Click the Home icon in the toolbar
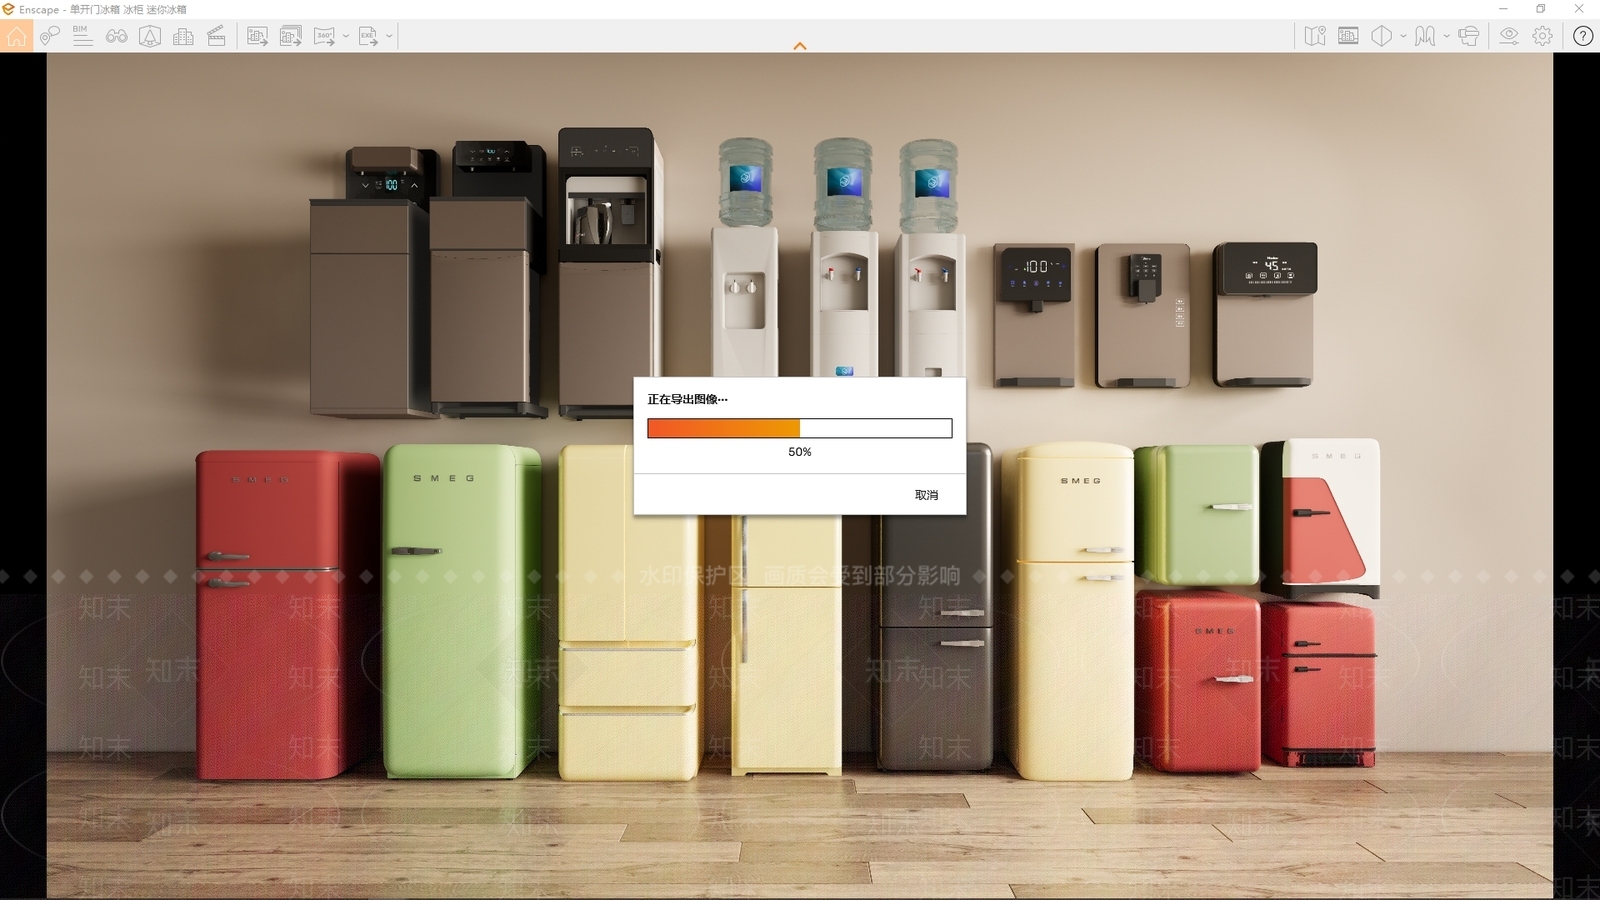1600x900 pixels. point(16,37)
